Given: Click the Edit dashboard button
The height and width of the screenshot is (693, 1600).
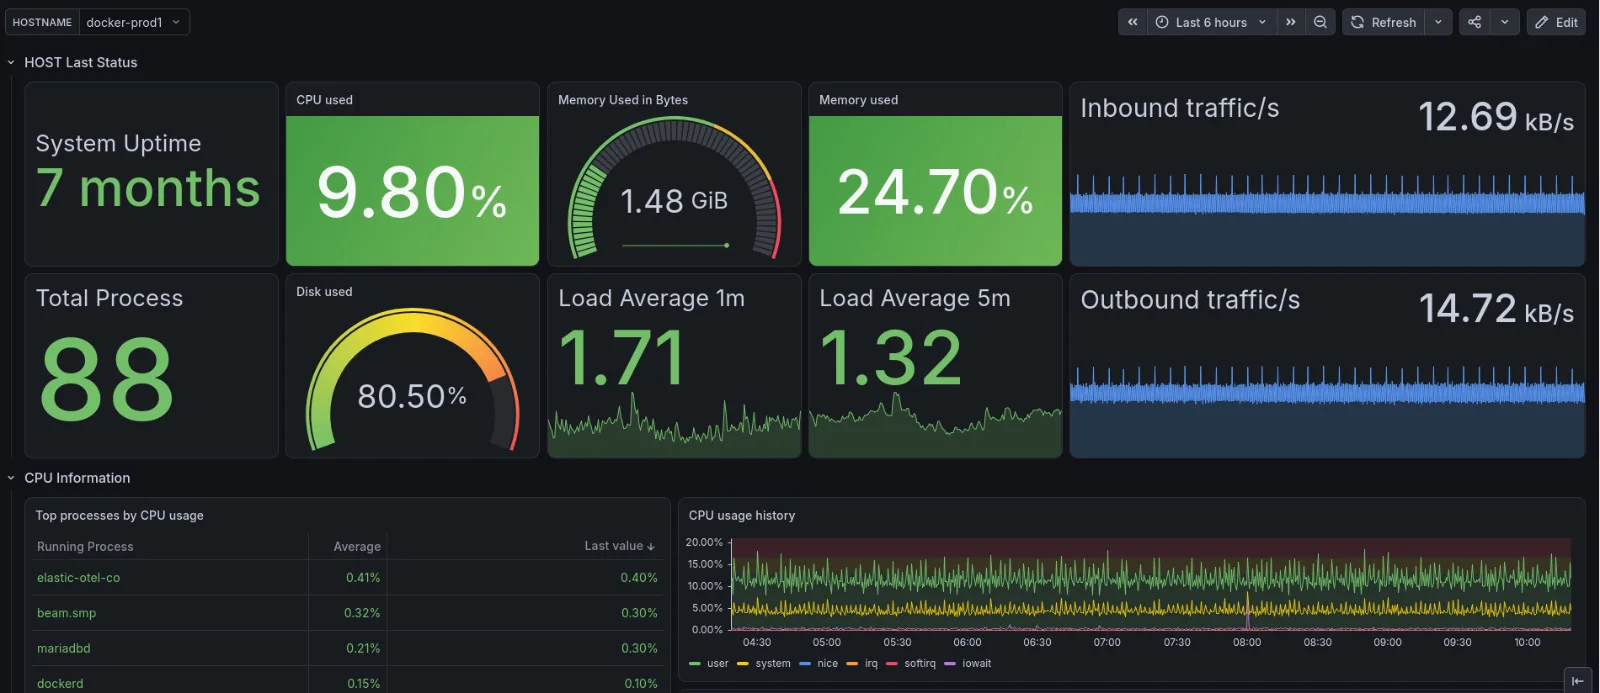Looking at the screenshot, I should pos(1556,22).
